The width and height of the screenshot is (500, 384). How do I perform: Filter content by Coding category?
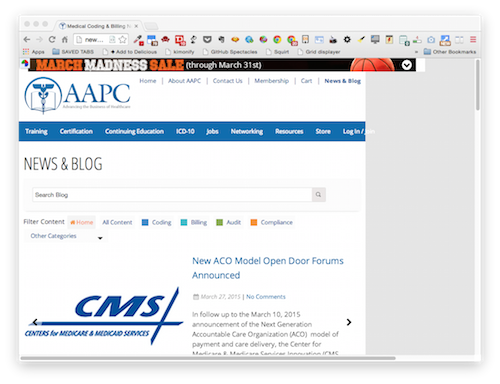tap(156, 222)
